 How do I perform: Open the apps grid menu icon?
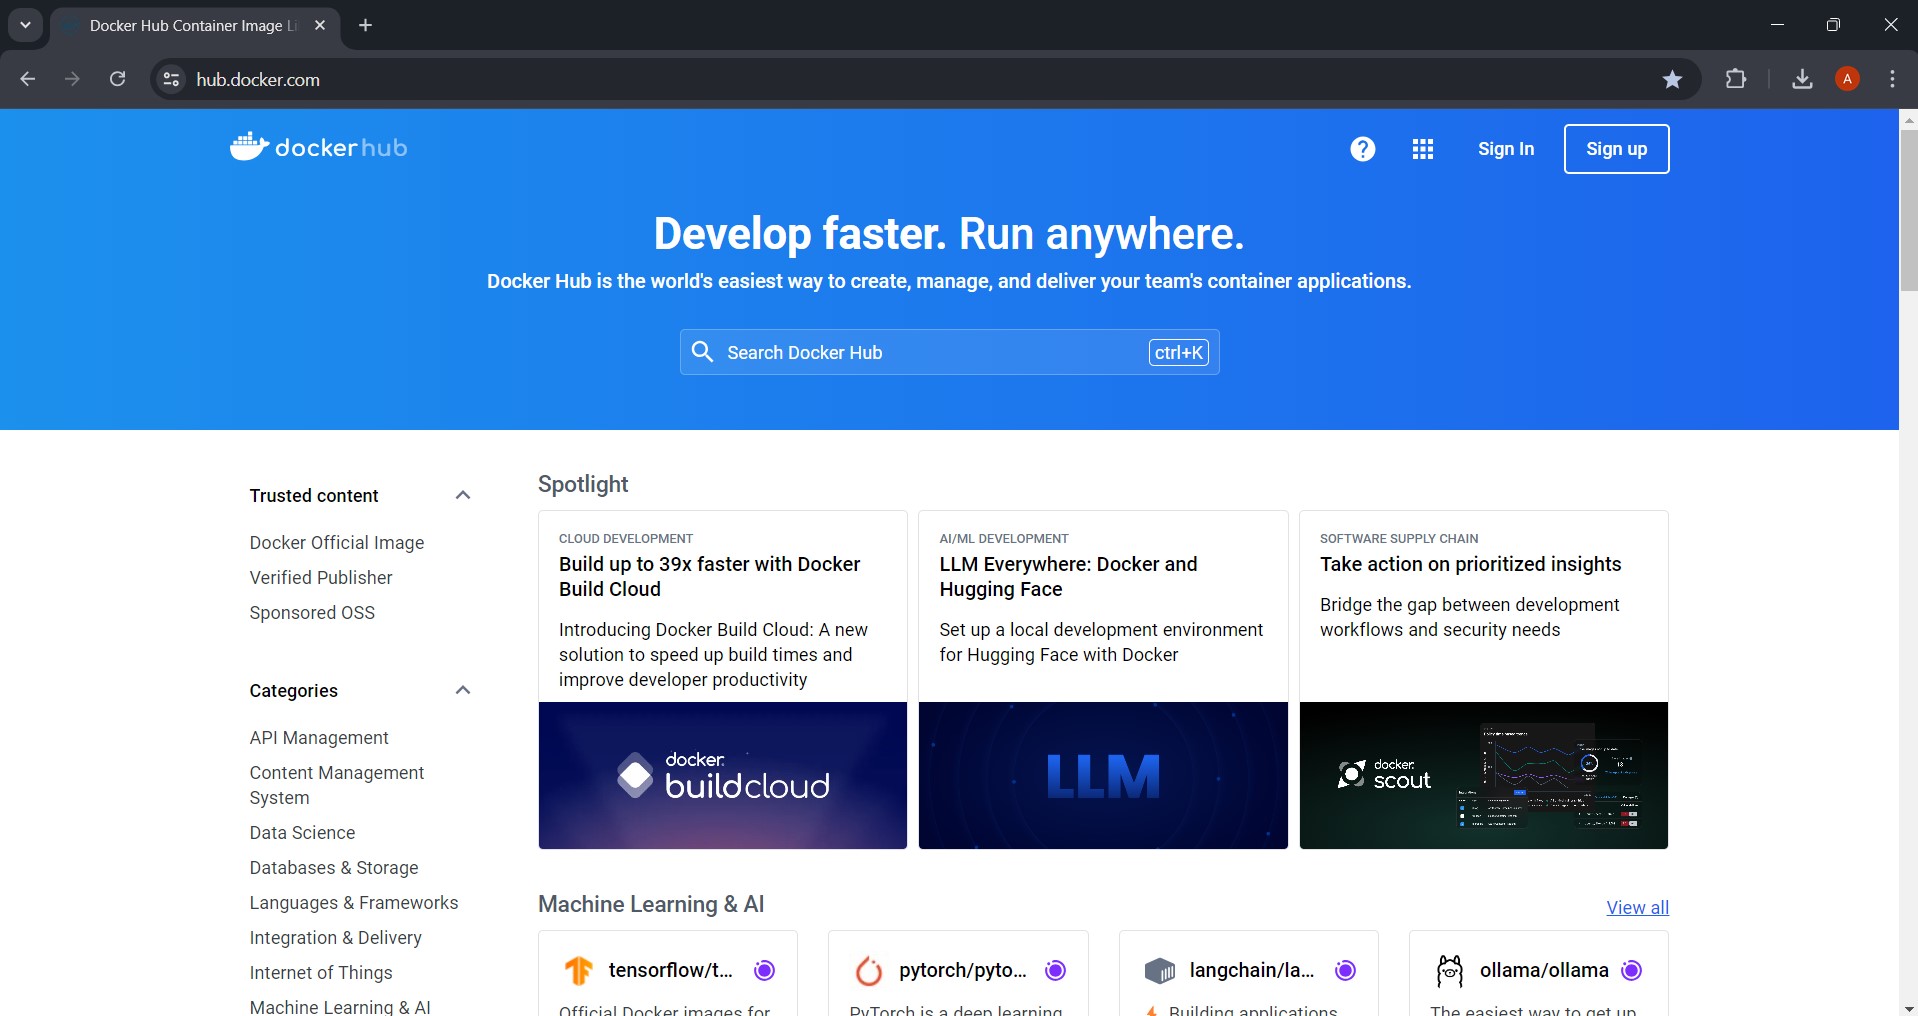pyautogui.click(x=1422, y=149)
